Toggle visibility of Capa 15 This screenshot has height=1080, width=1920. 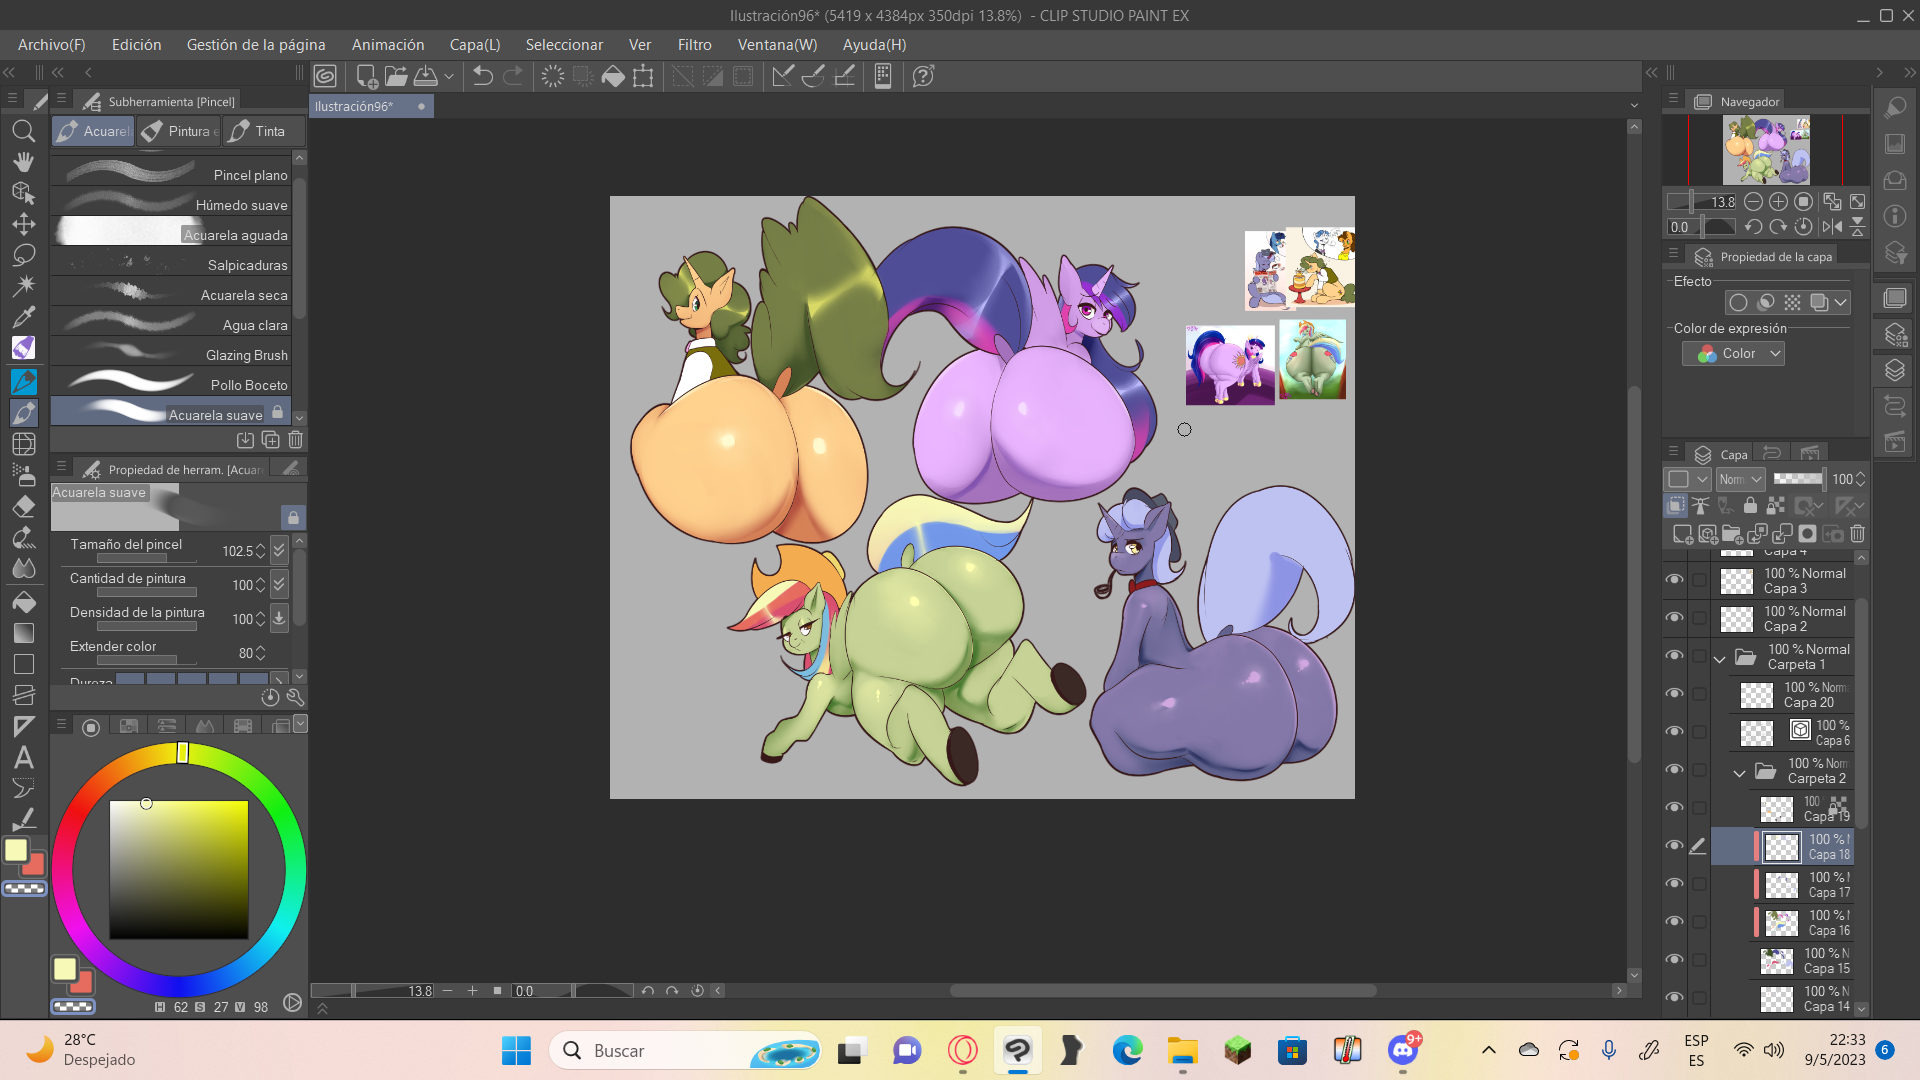click(1674, 960)
